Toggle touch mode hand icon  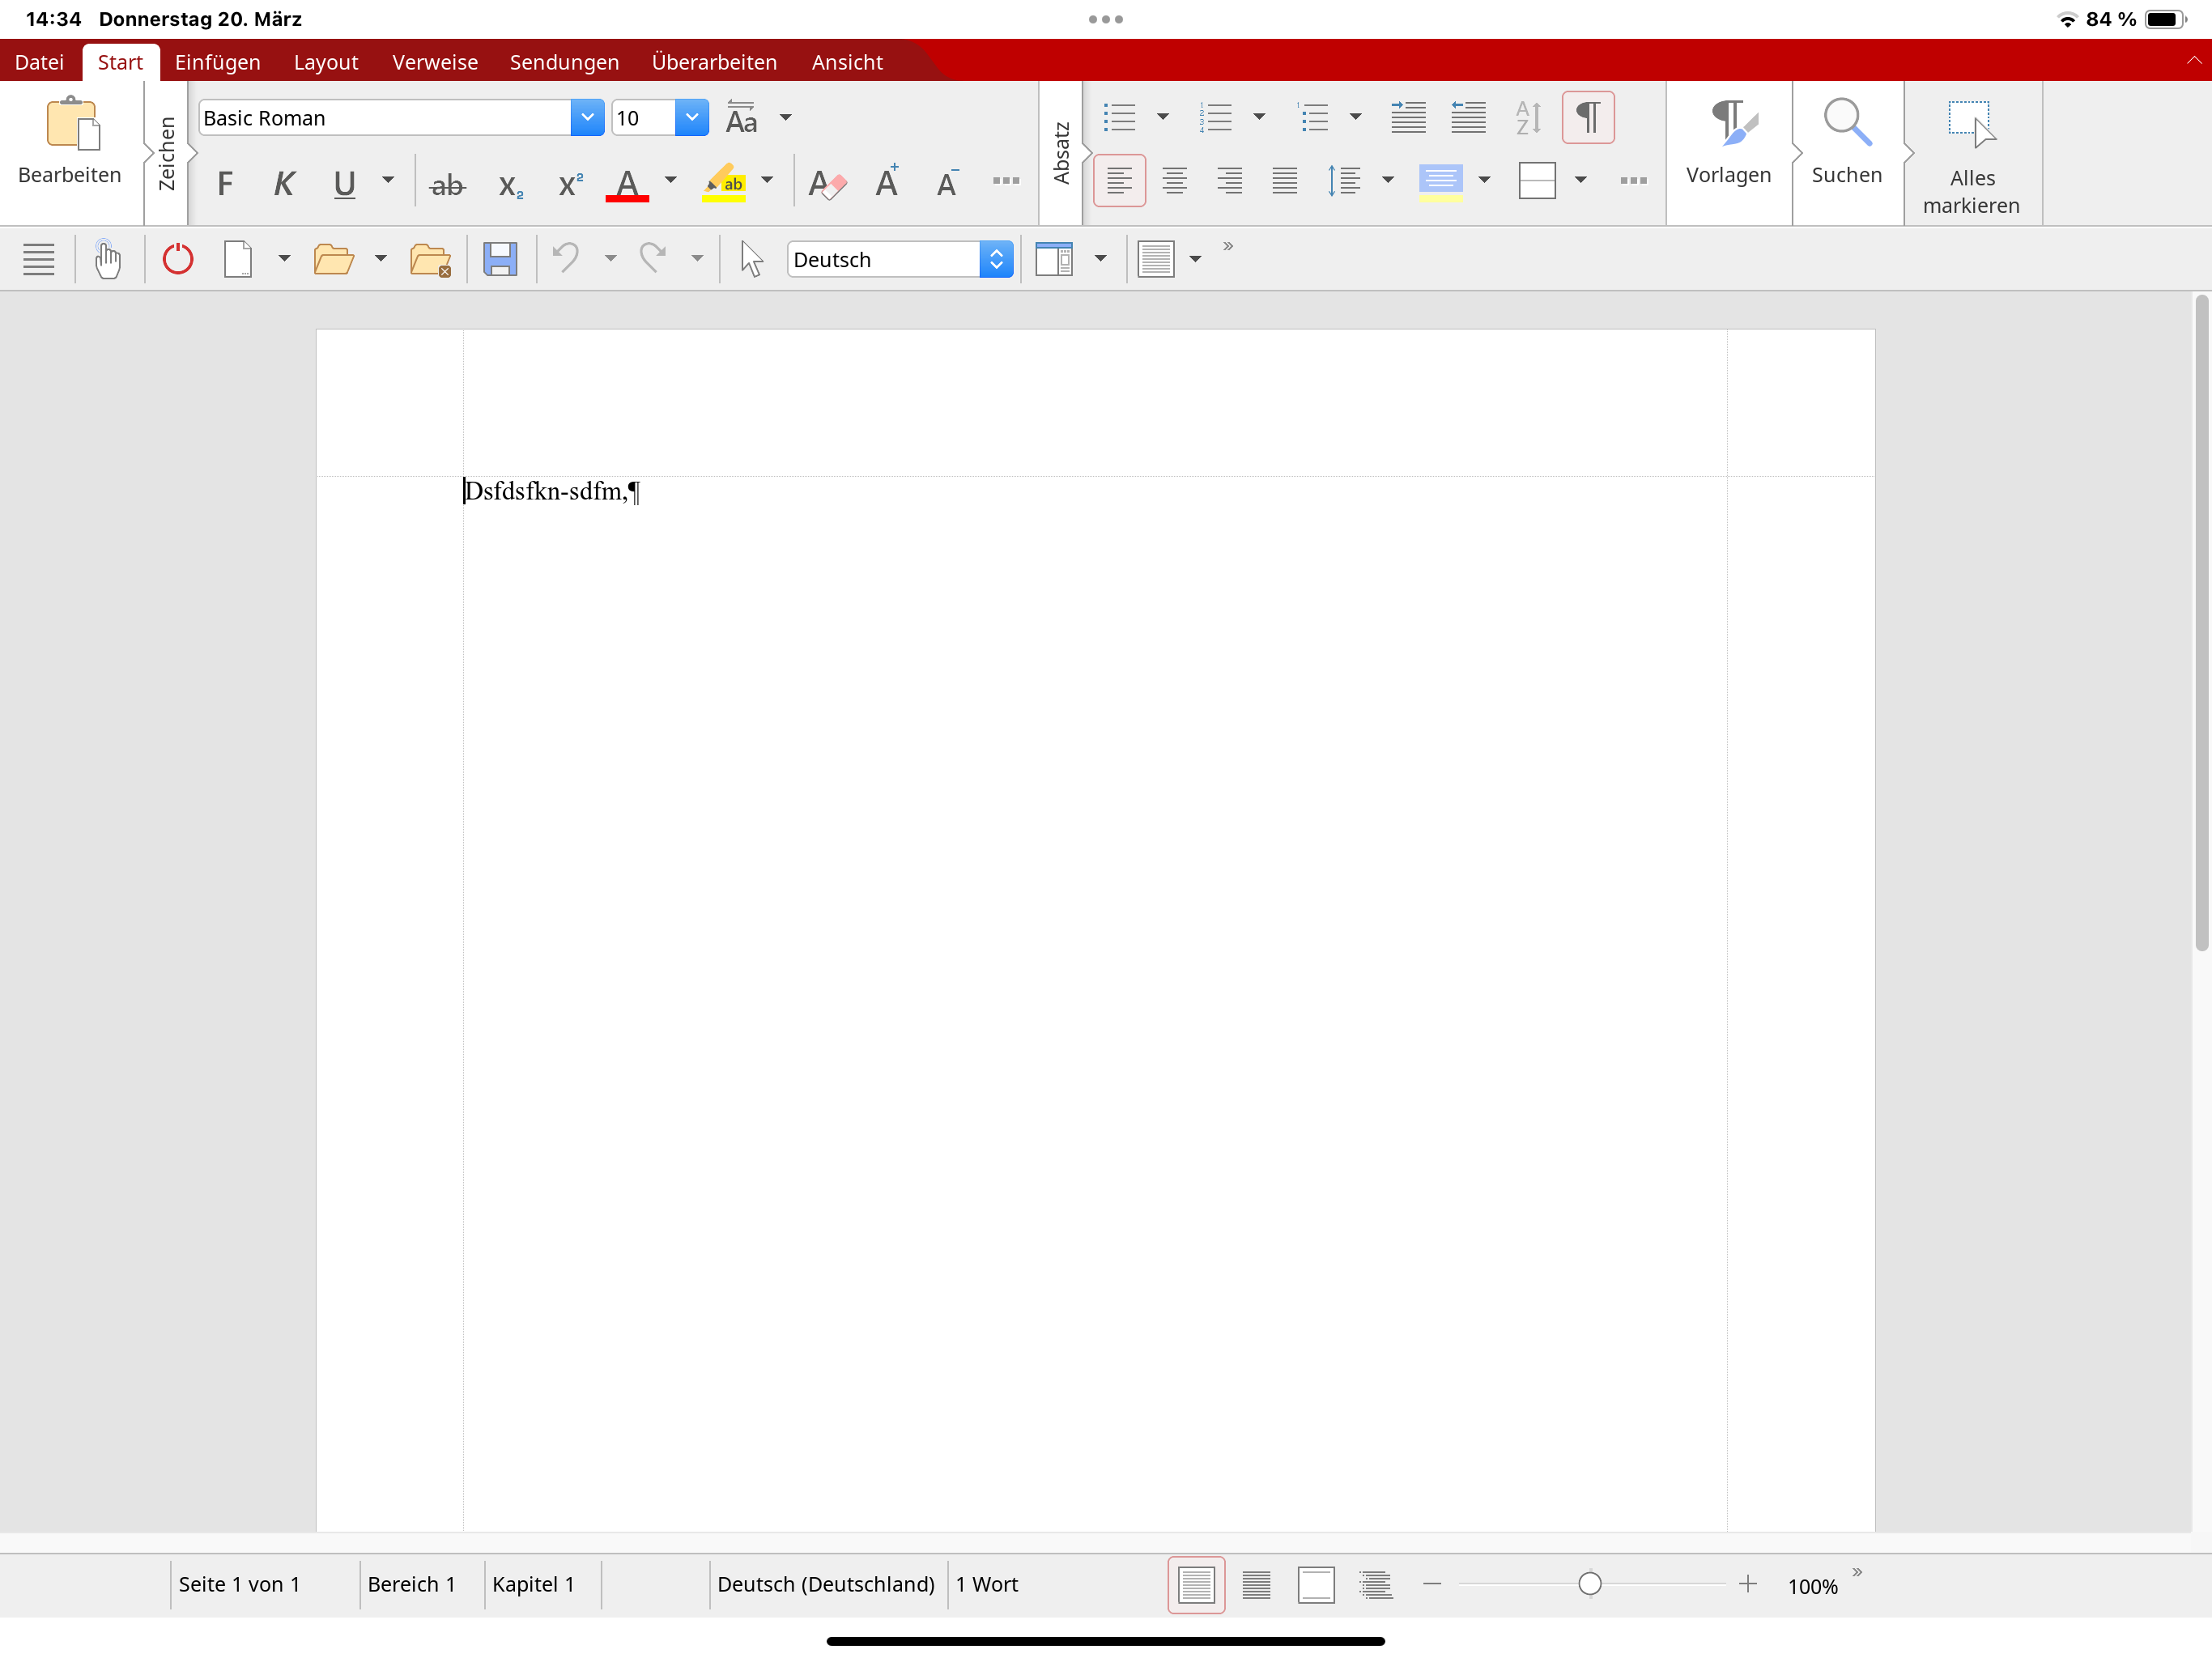tap(107, 259)
